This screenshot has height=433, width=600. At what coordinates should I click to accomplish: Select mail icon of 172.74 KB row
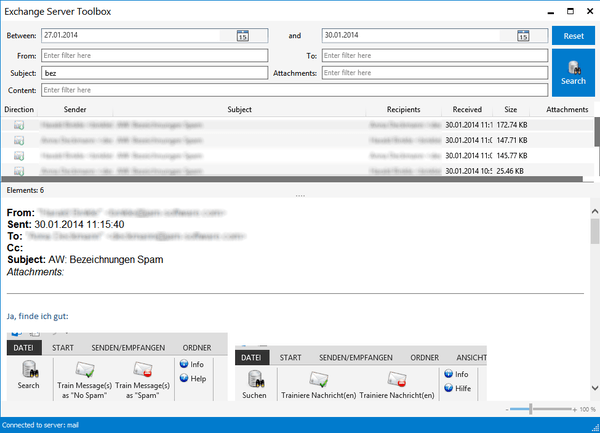click(x=19, y=125)
